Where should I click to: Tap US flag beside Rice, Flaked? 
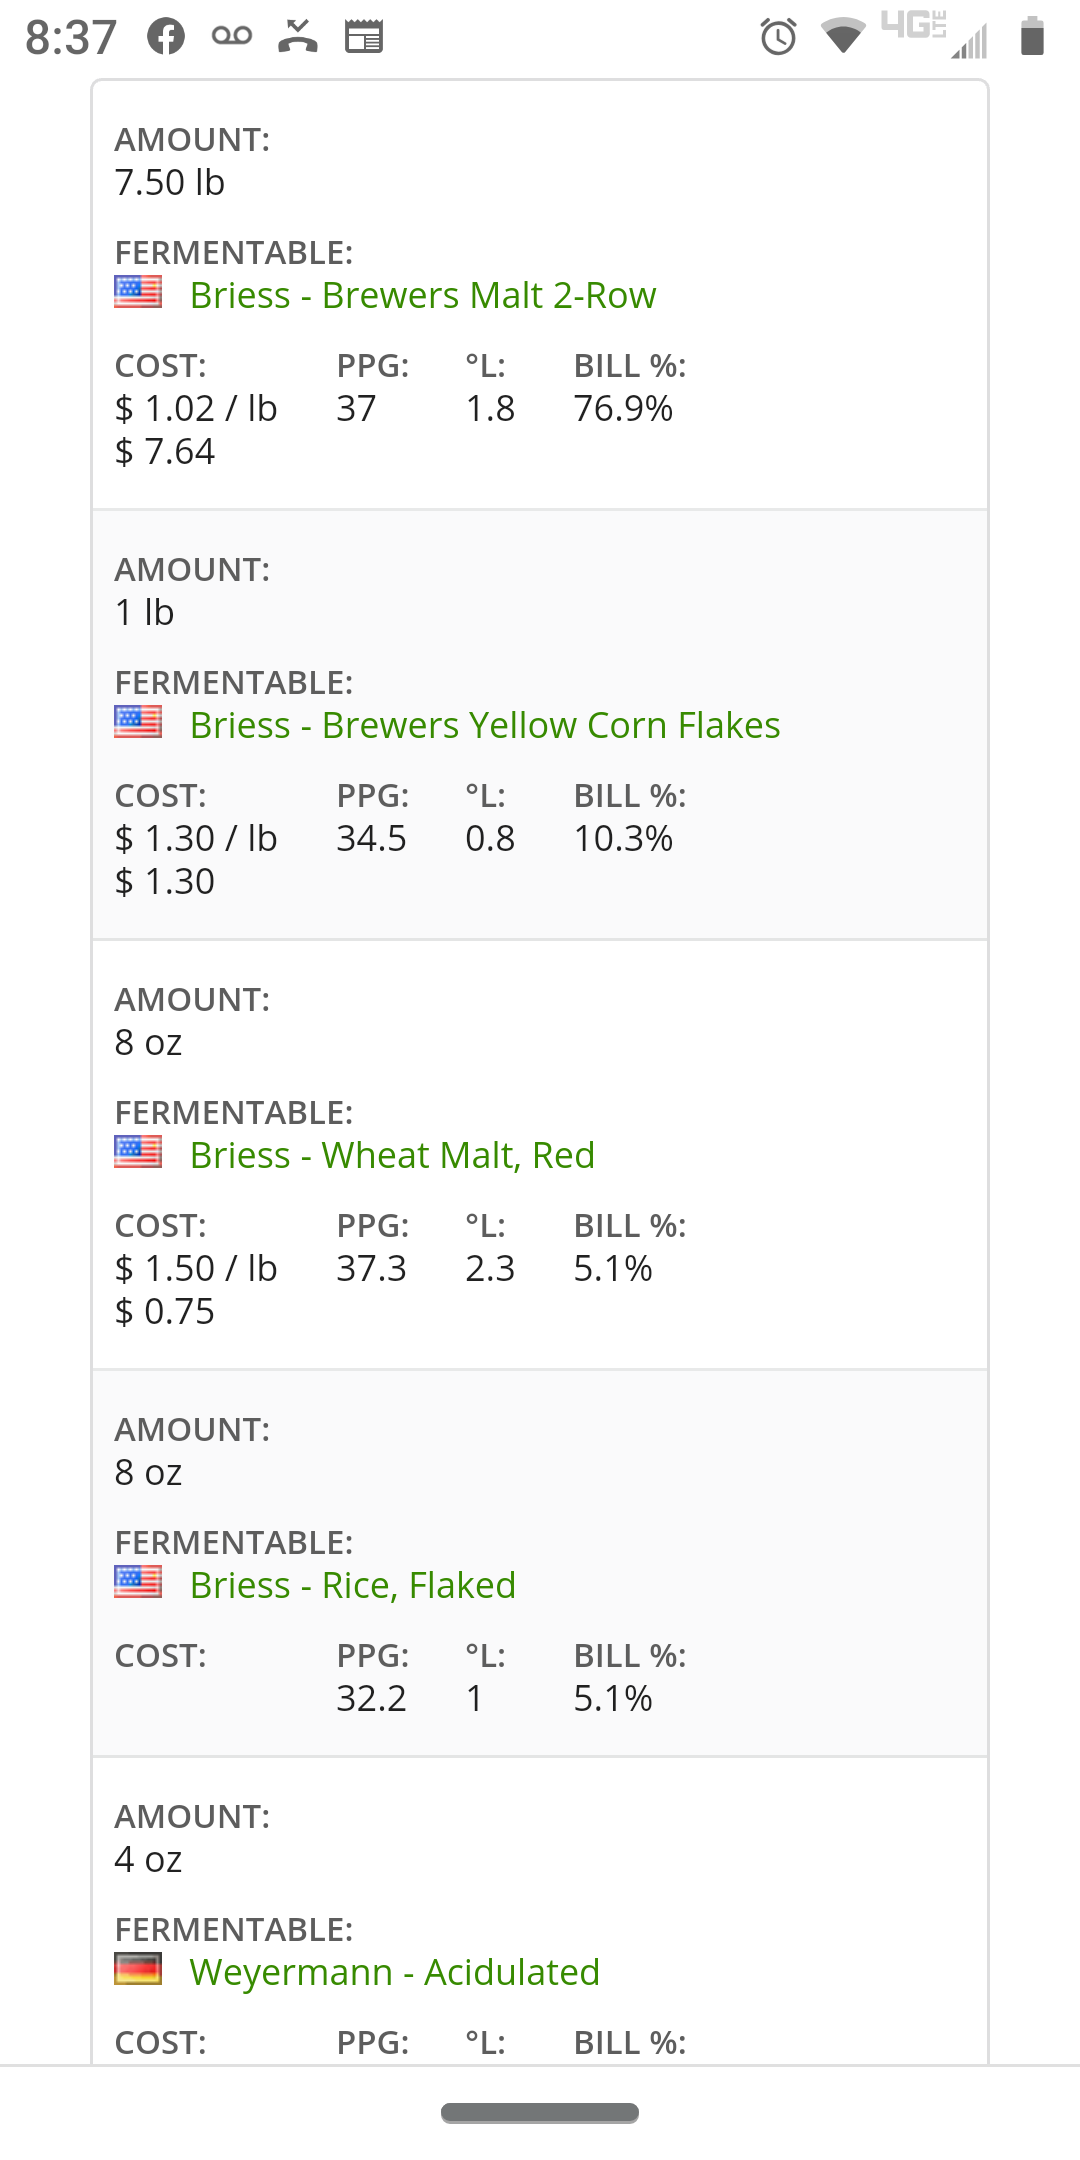[138, 1582]
